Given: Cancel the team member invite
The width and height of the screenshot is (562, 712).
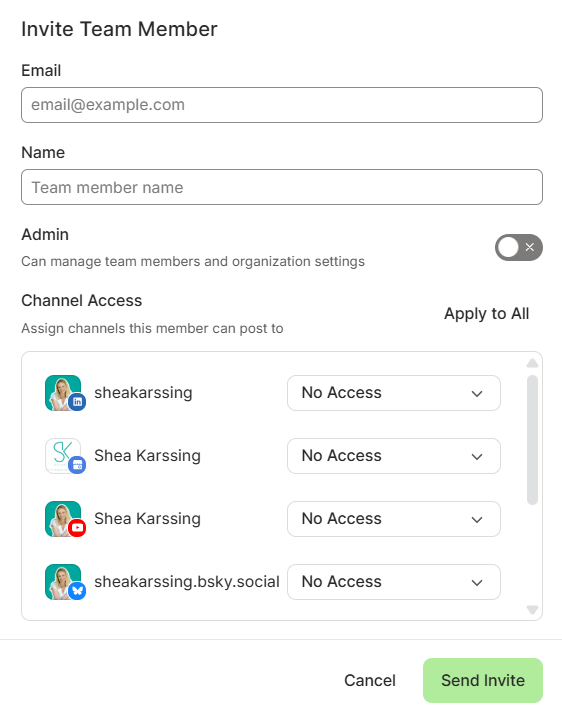Looking at the screenshot, I should pos(370,680).
